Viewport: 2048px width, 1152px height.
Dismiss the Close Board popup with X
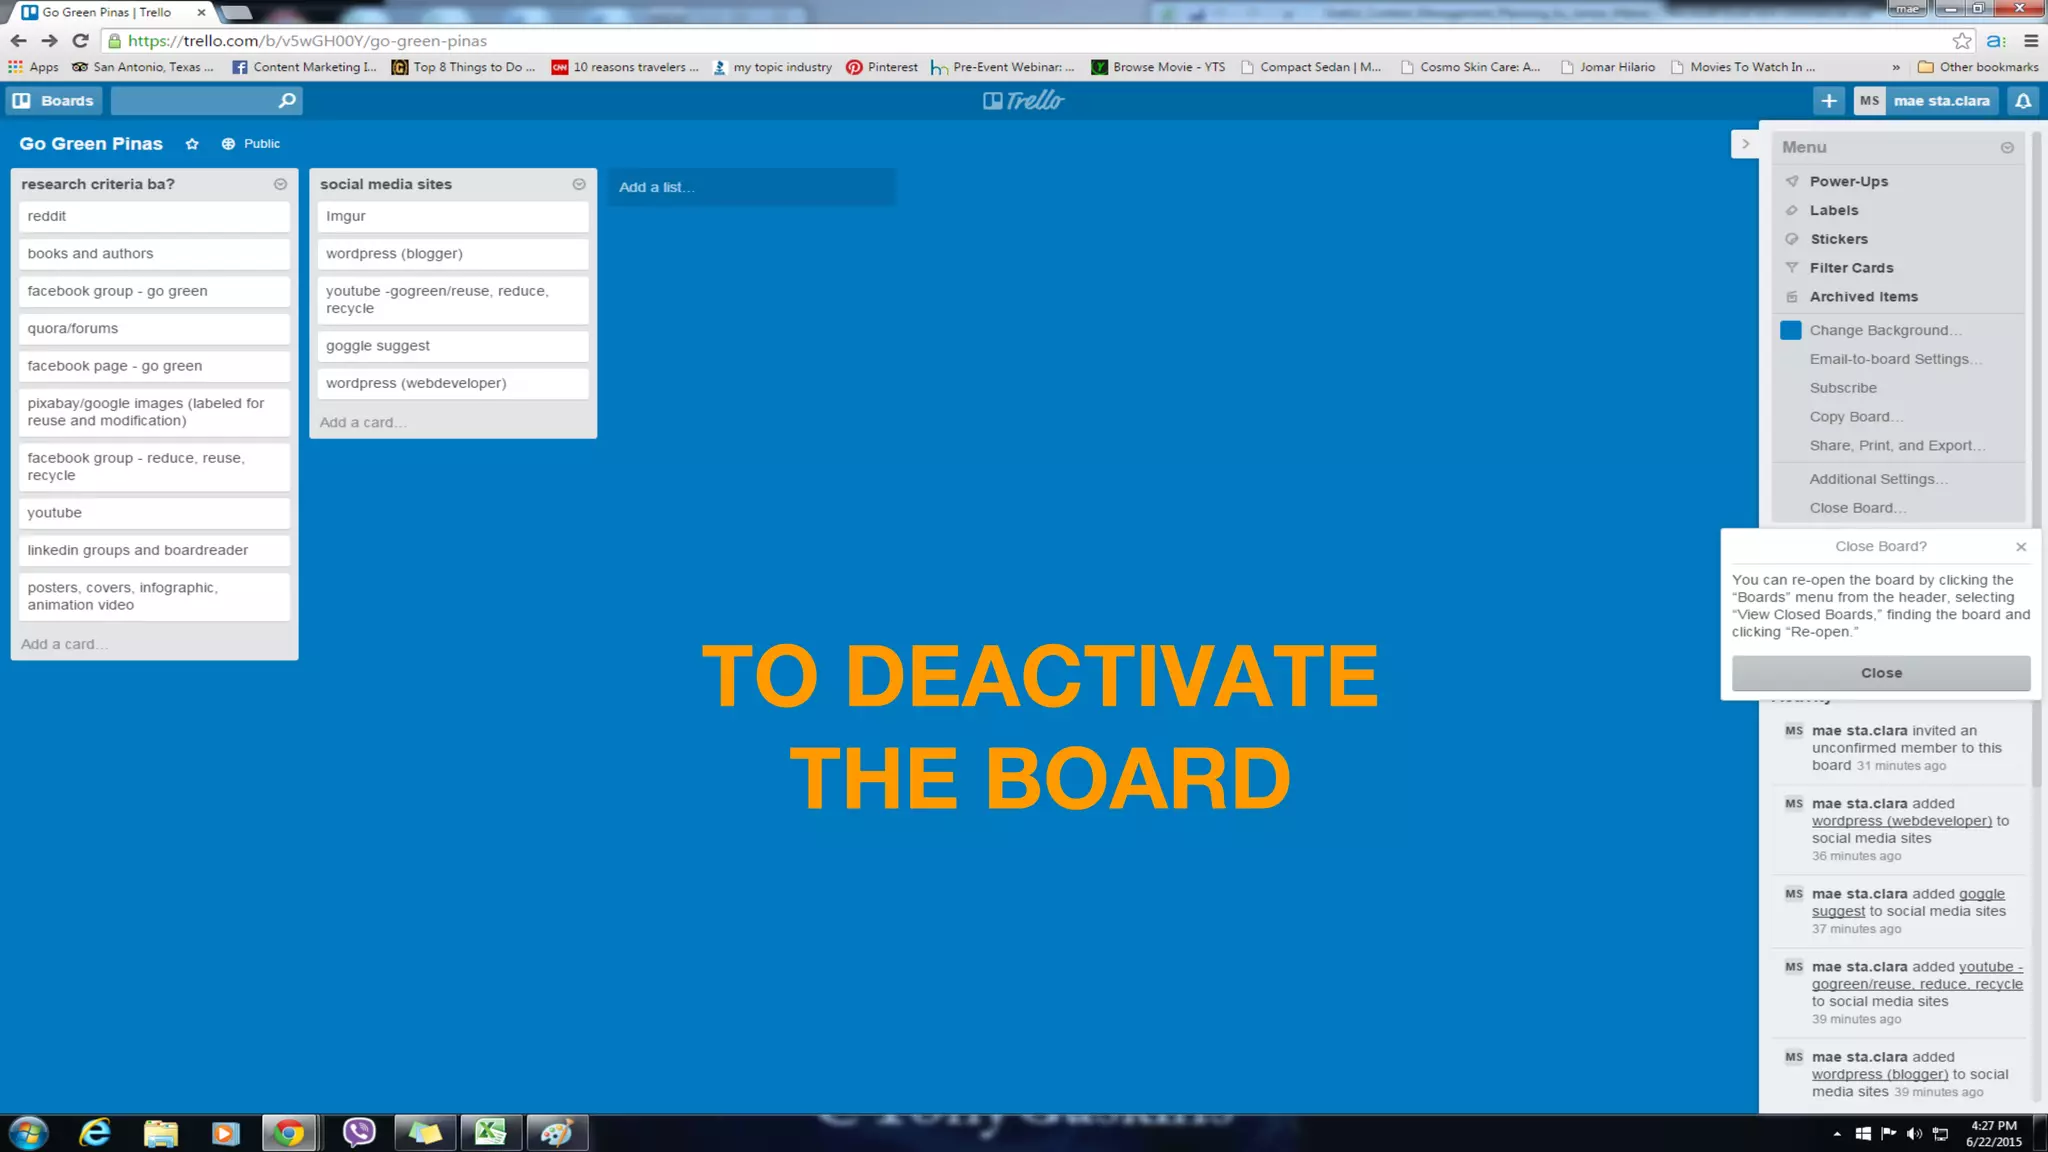click(x=2021, y=547)
